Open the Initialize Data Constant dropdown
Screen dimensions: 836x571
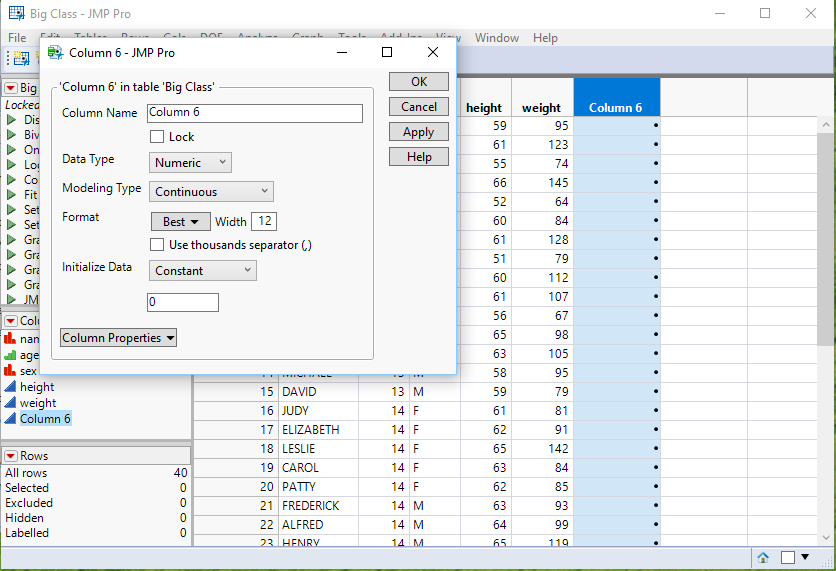click(203, 270)
